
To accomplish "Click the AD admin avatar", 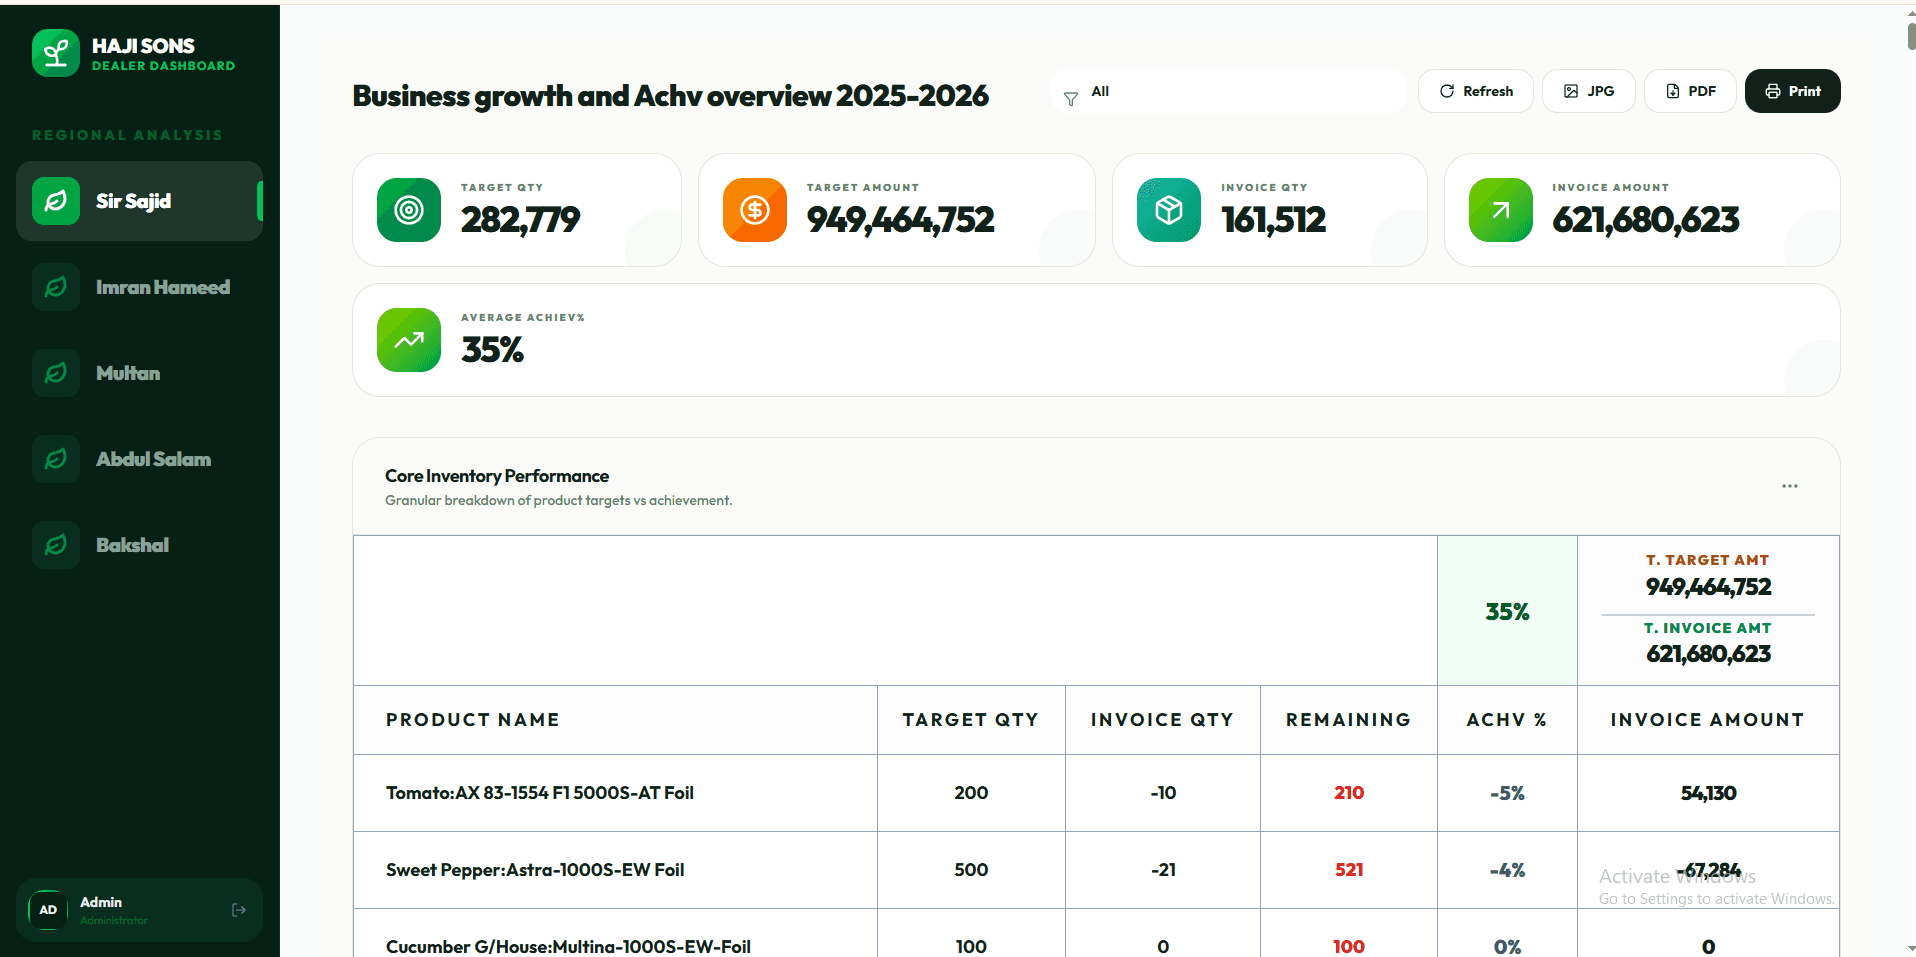I will click(x=47, y=909).
